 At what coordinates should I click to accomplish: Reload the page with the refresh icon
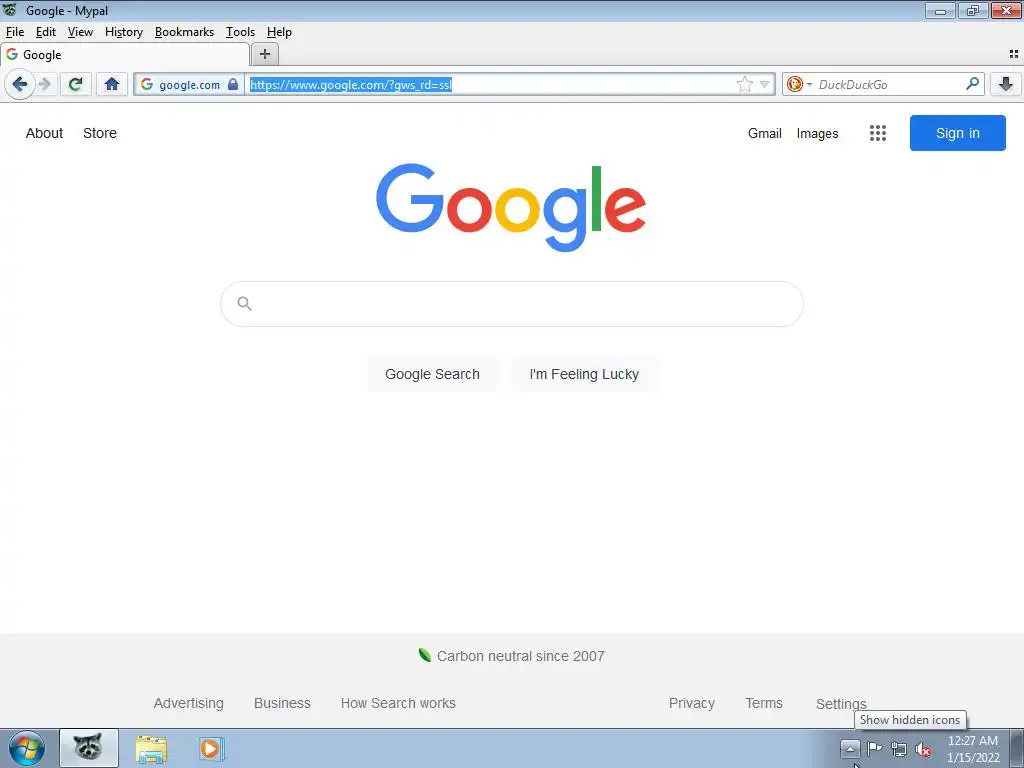pyautogui.click(x=76, y=84)
